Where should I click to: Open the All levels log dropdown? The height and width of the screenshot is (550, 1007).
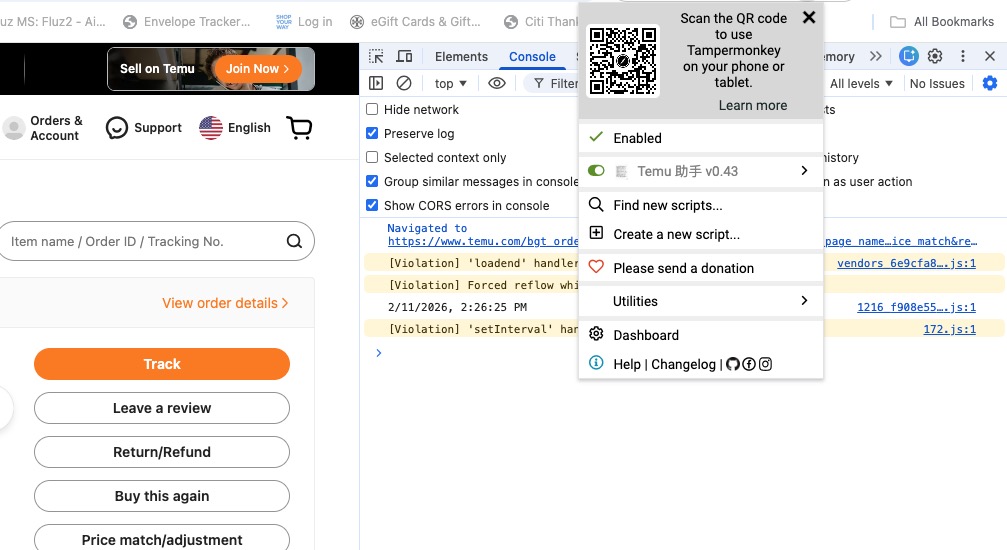pos(861,84)
